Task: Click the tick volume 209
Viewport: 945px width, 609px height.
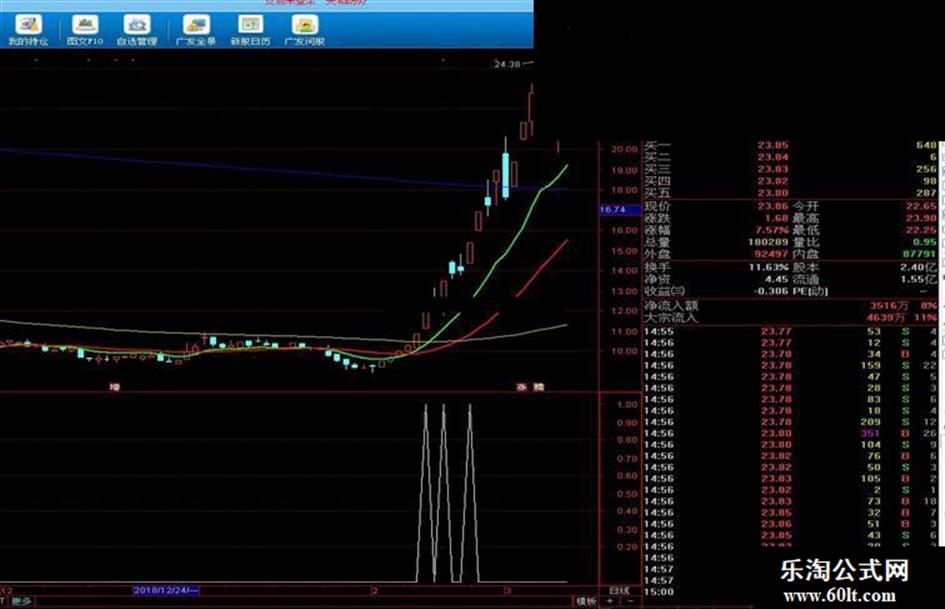Action: click(870, 421)
